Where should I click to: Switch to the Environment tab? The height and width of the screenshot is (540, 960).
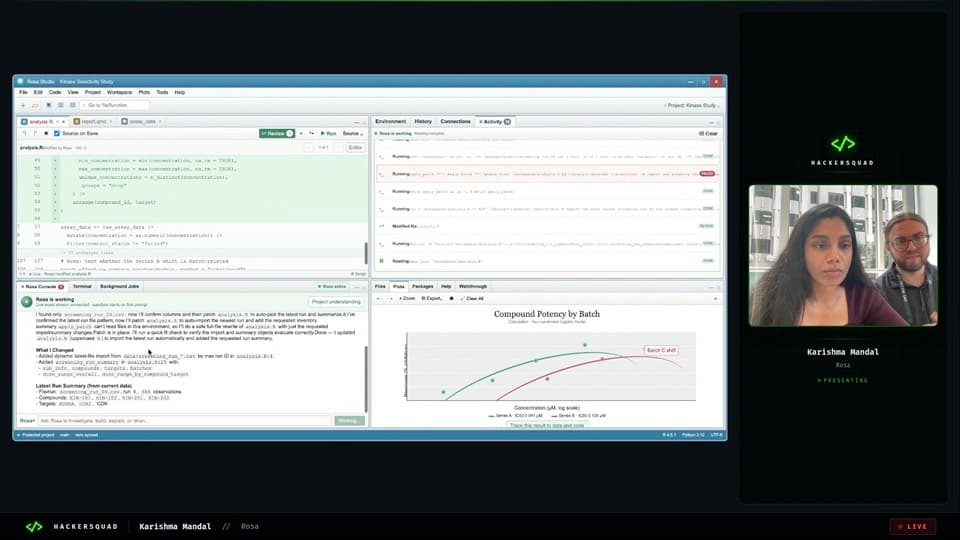tap(391, 122)
